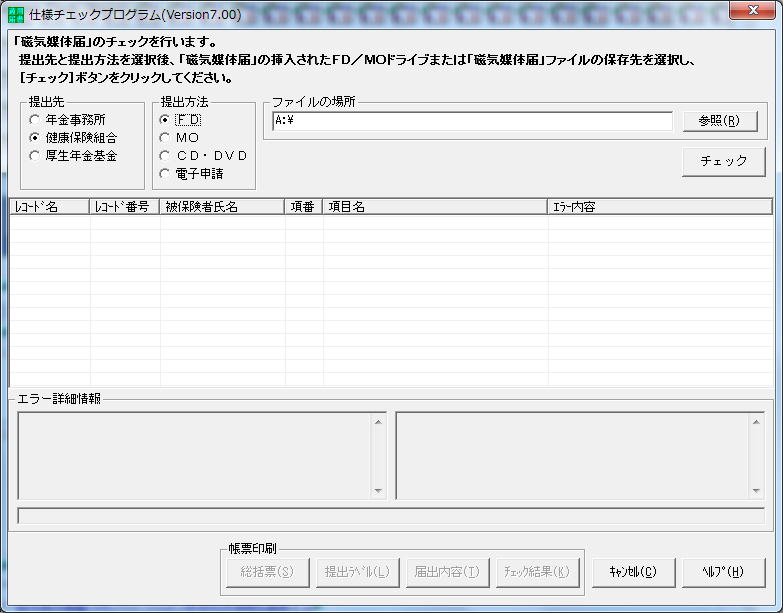
Task: Close the 仕様チェックプログラム window
Action: click(753, 10)
